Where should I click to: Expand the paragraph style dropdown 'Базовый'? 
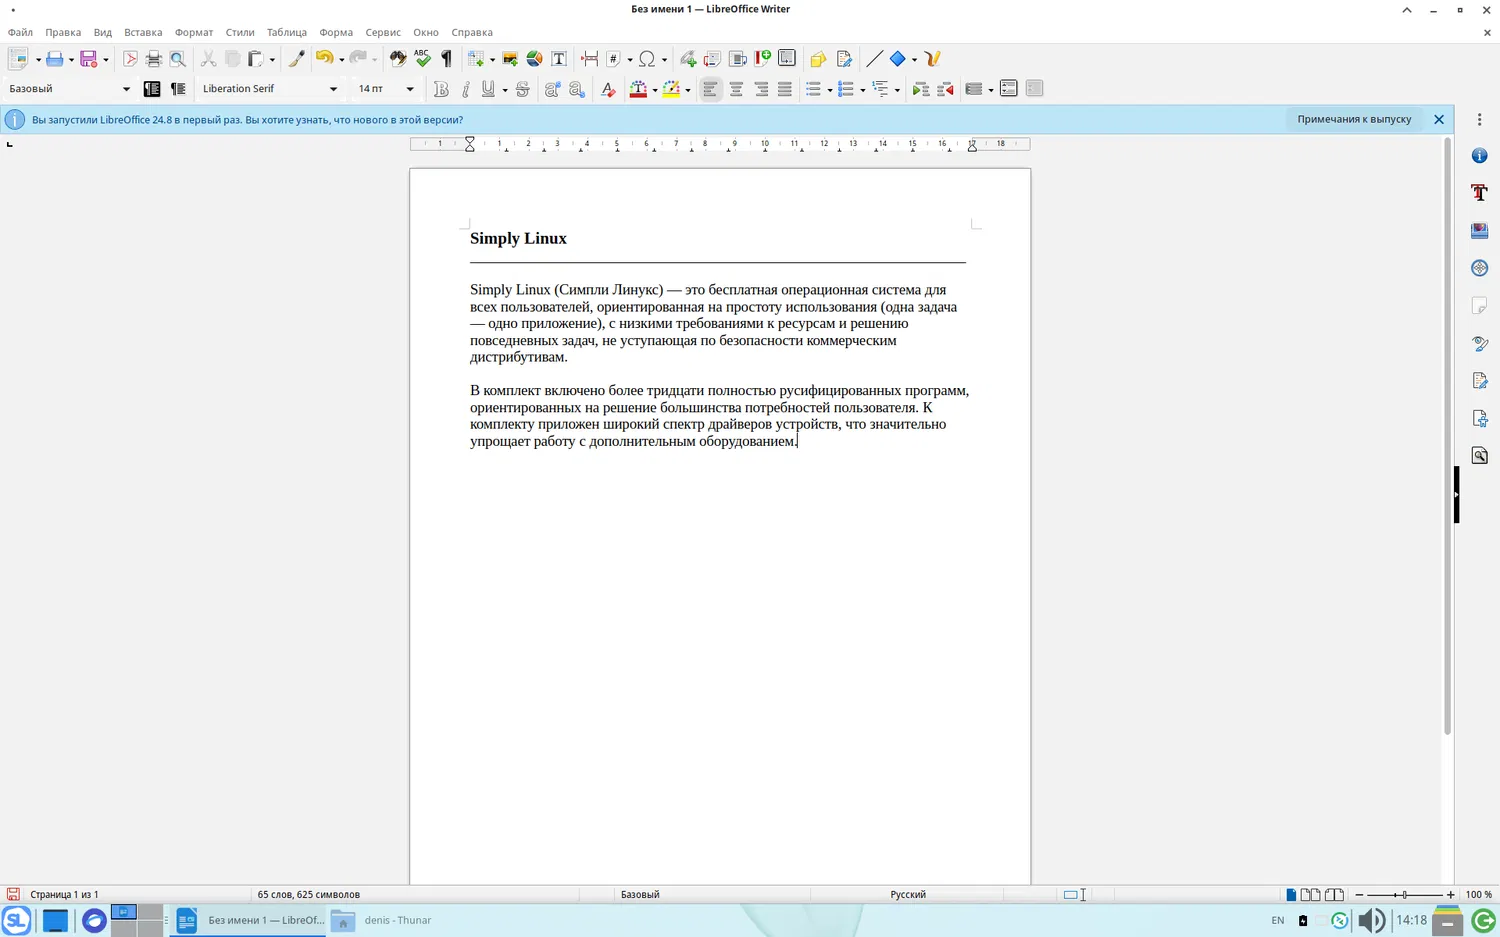click(126, 89)
